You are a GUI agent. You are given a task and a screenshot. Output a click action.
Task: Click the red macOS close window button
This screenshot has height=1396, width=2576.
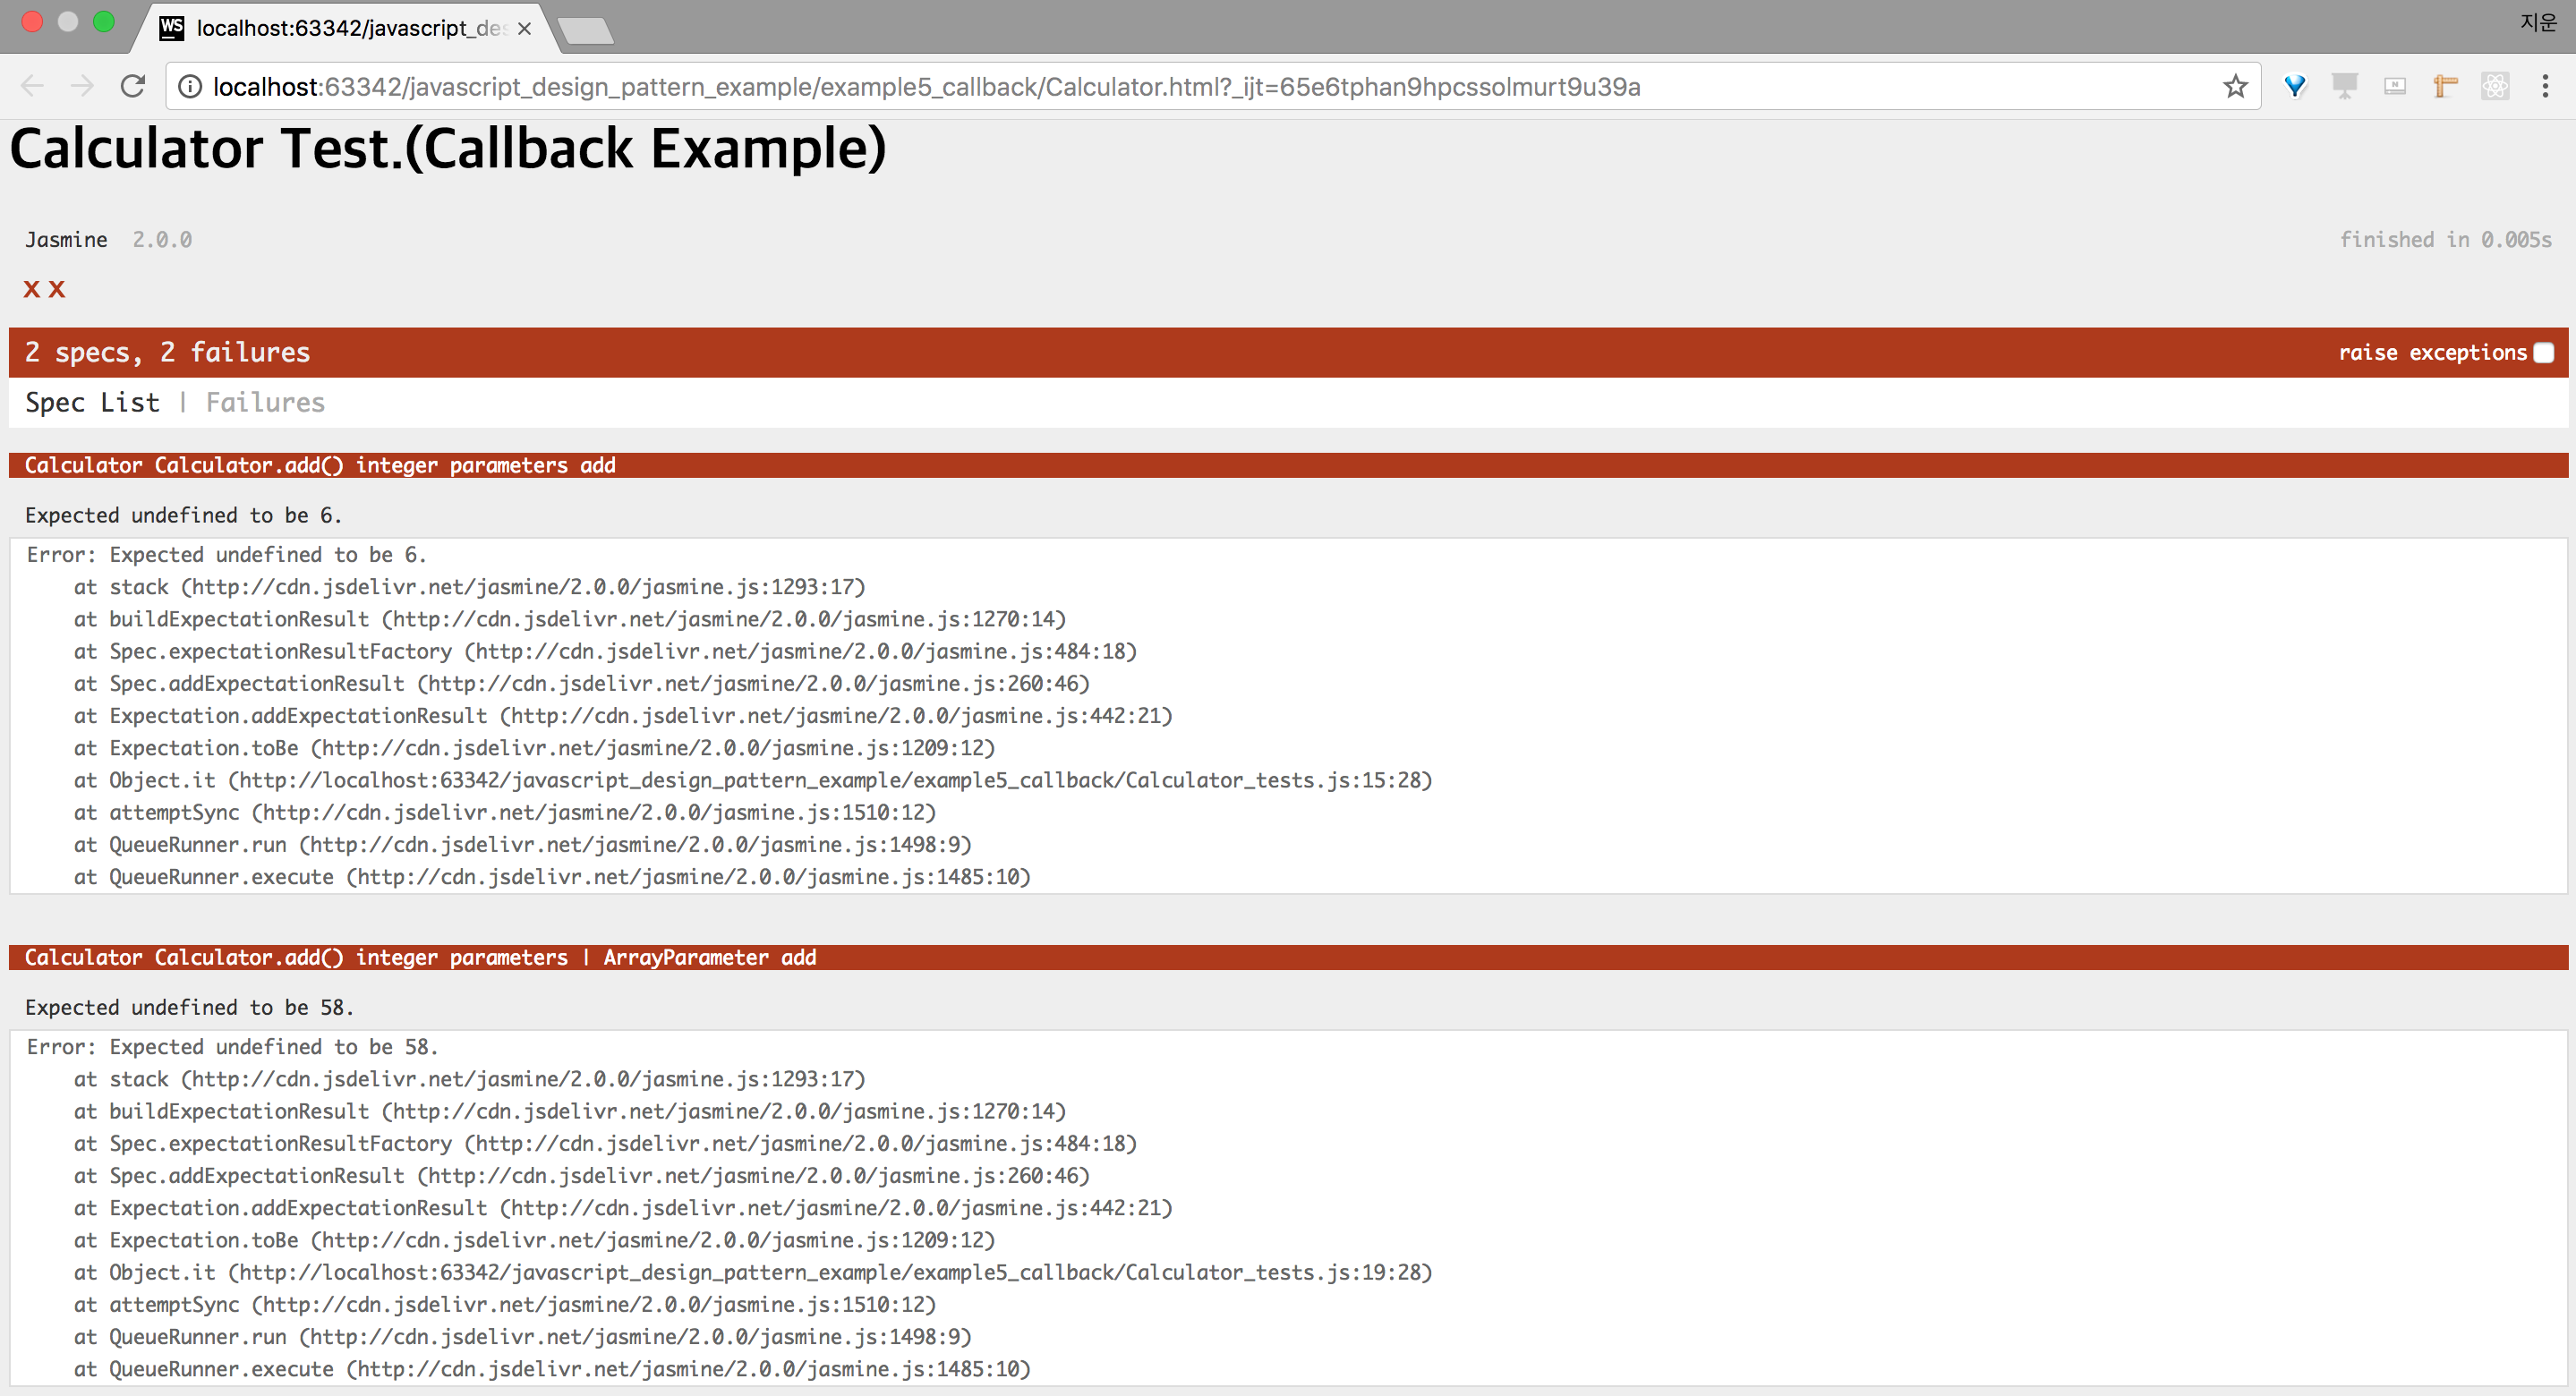[x=32, y=21]
